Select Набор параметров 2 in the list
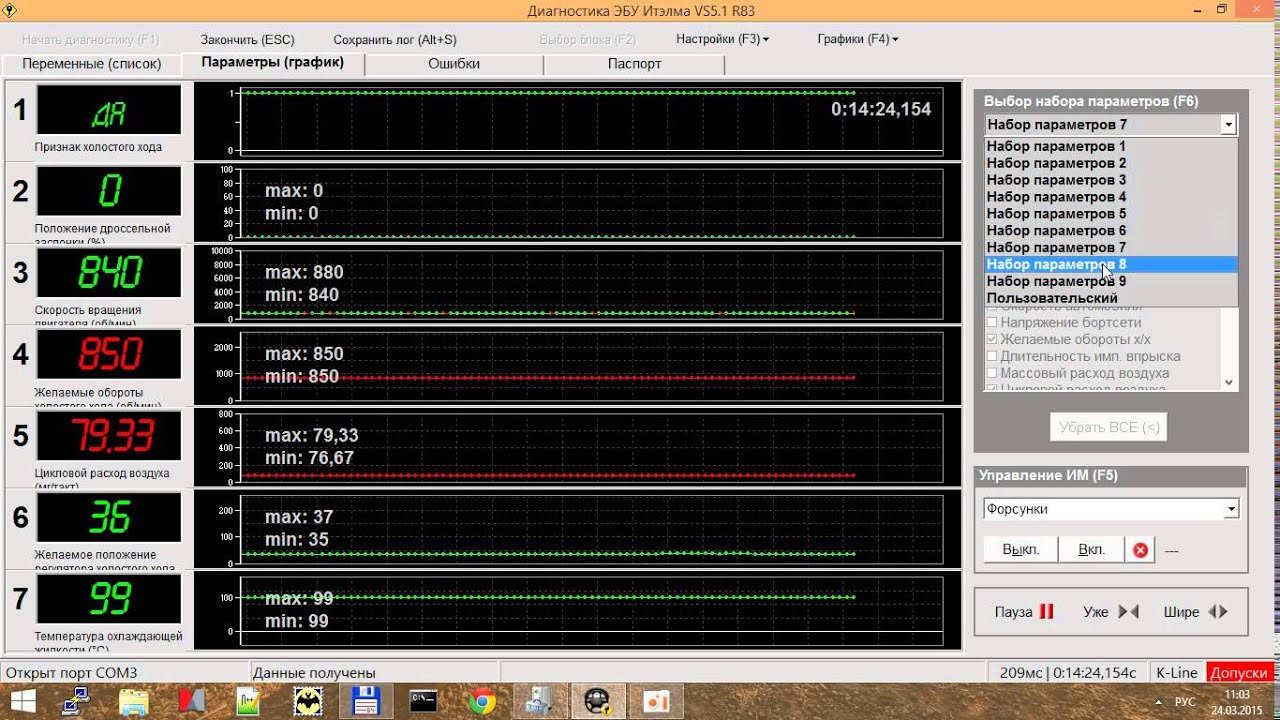Screen dimensions: 1280x720 [x=1111, y=163]
